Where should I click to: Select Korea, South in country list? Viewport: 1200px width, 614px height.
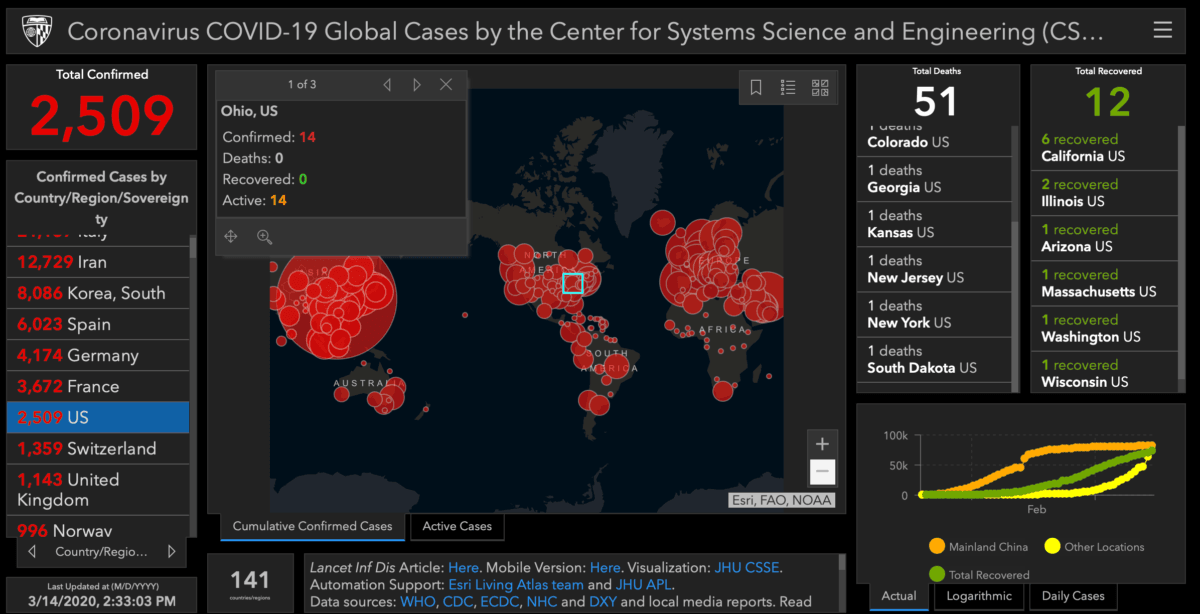click(98, 293)
